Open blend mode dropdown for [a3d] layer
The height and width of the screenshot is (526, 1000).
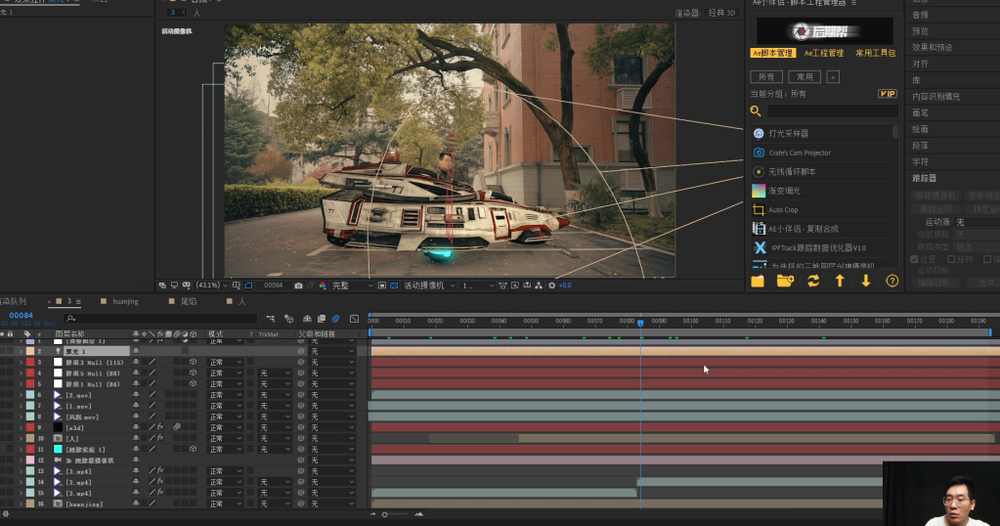click(225, 427)
